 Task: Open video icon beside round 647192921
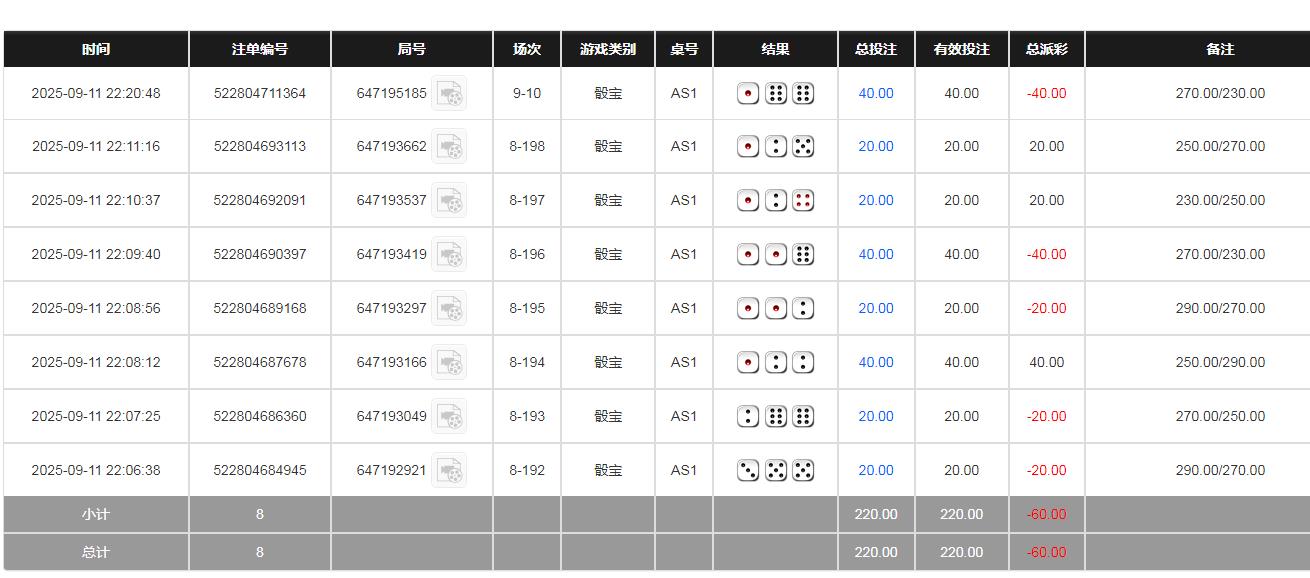[449, 471]
